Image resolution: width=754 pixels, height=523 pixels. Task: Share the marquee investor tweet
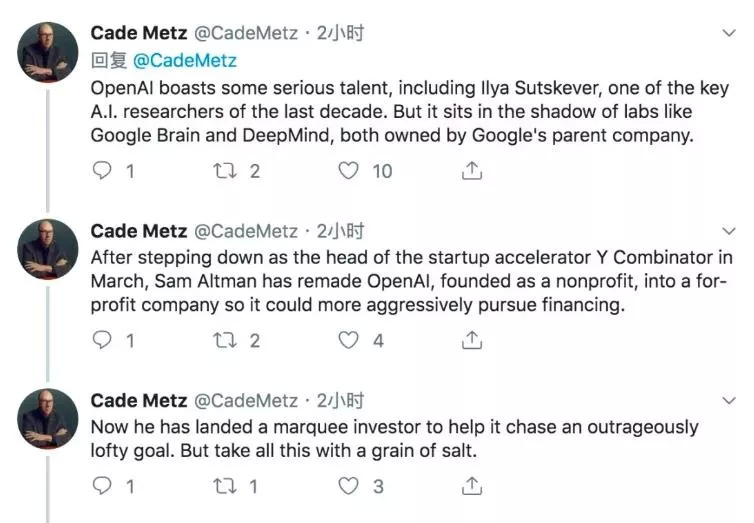470,487
